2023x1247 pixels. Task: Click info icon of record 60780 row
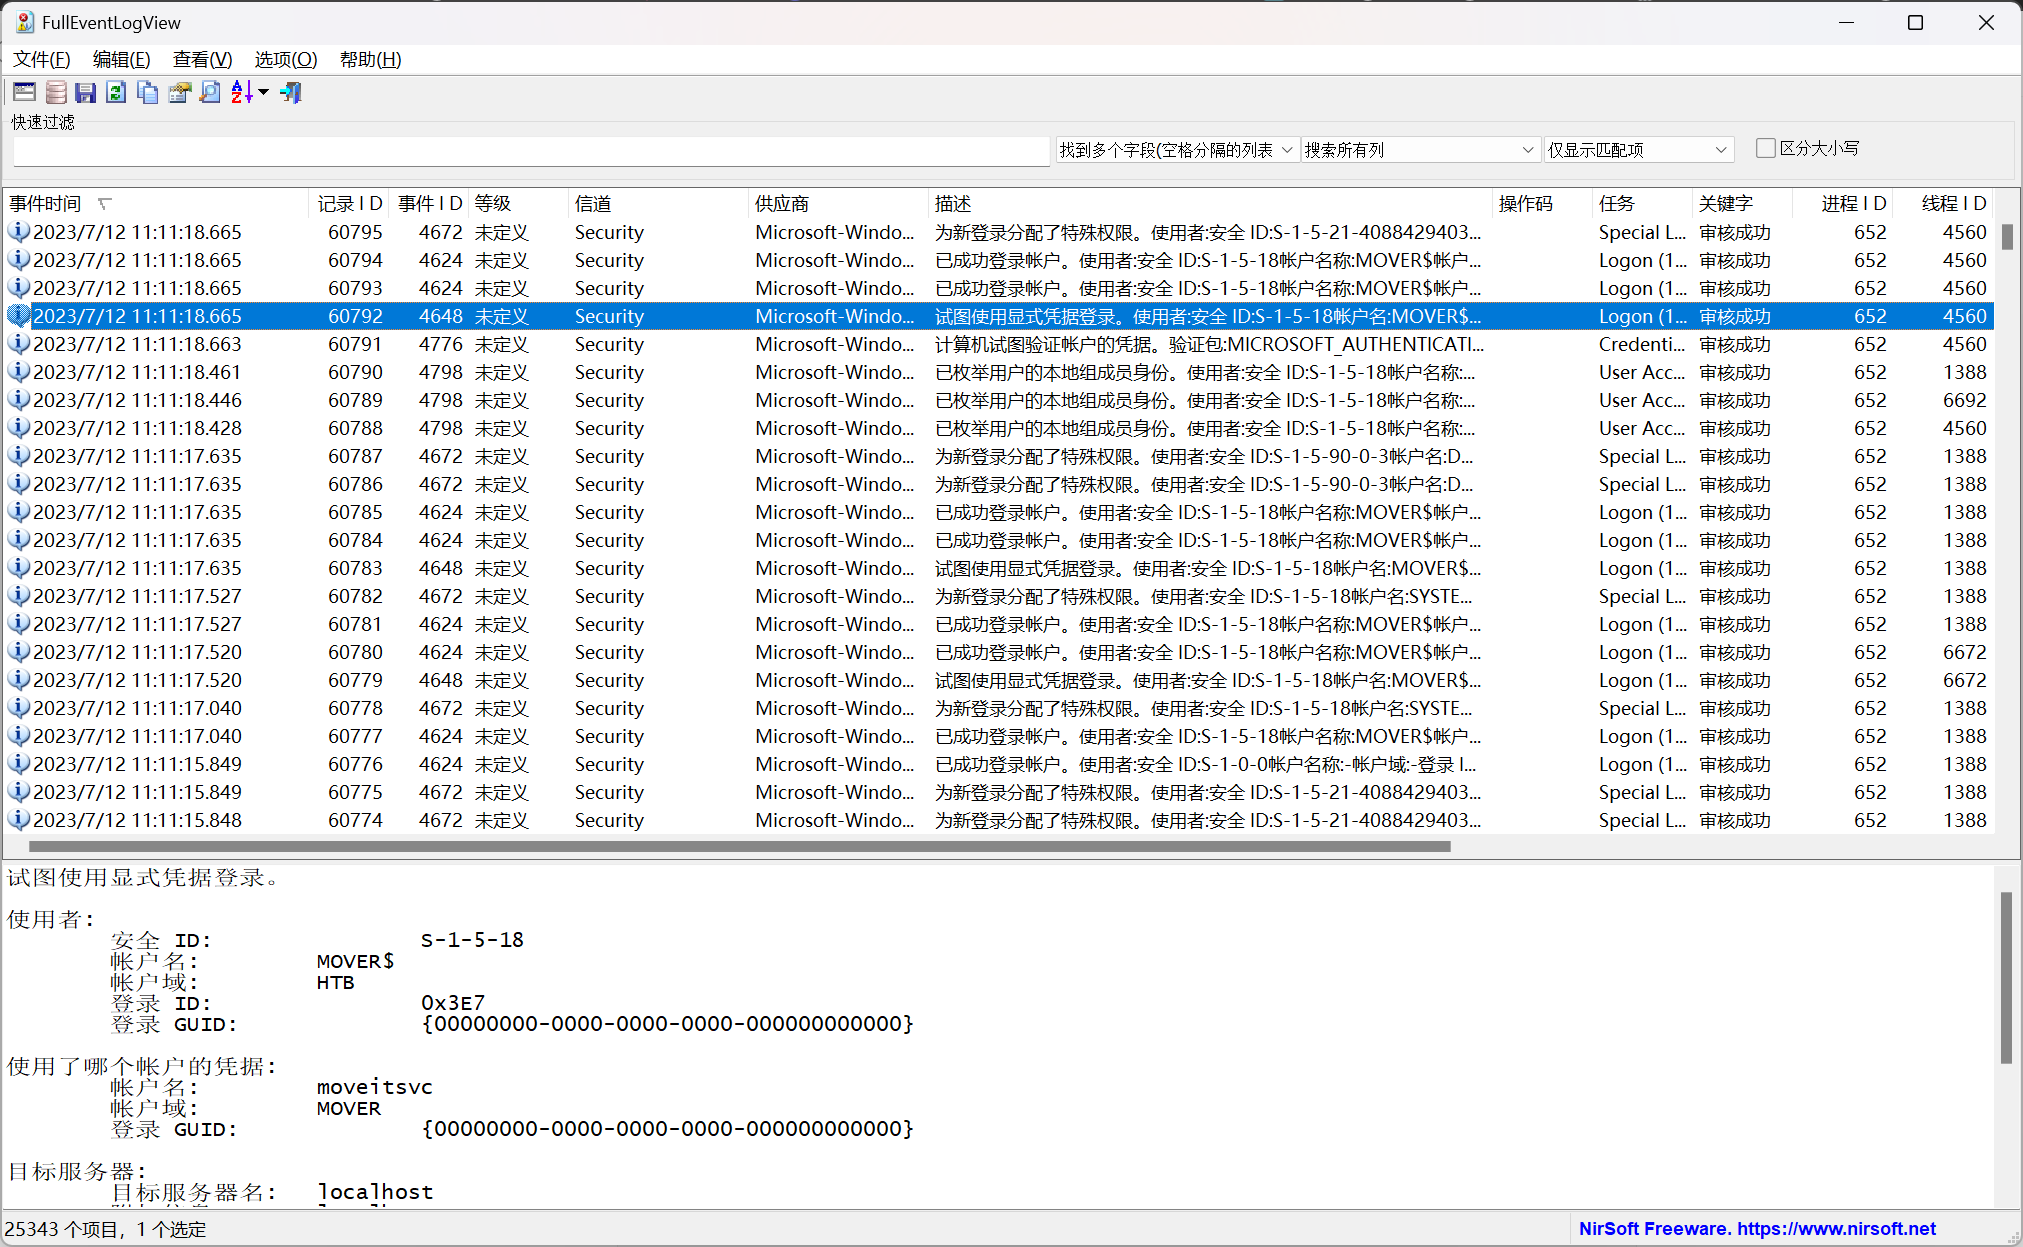[18, 652]
